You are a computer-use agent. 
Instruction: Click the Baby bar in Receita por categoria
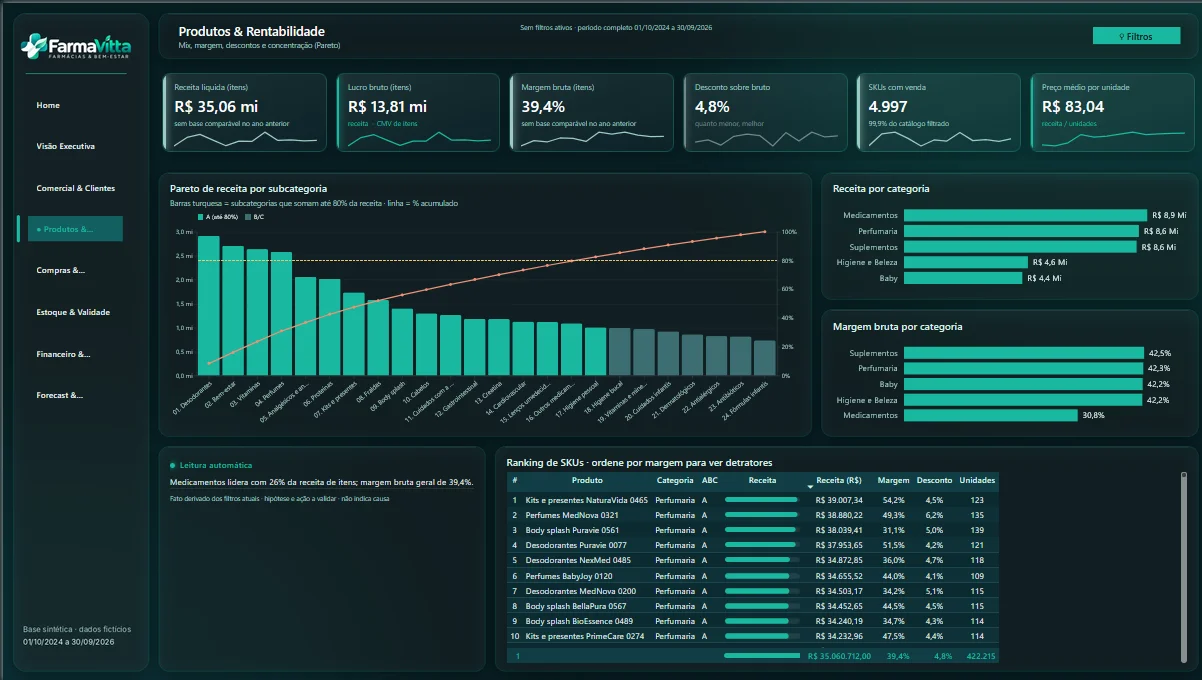pyautogui.click(x=962, y=278)
